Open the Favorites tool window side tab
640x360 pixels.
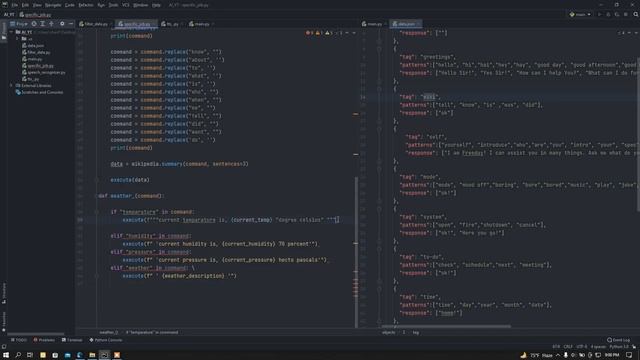pos(4,321)
